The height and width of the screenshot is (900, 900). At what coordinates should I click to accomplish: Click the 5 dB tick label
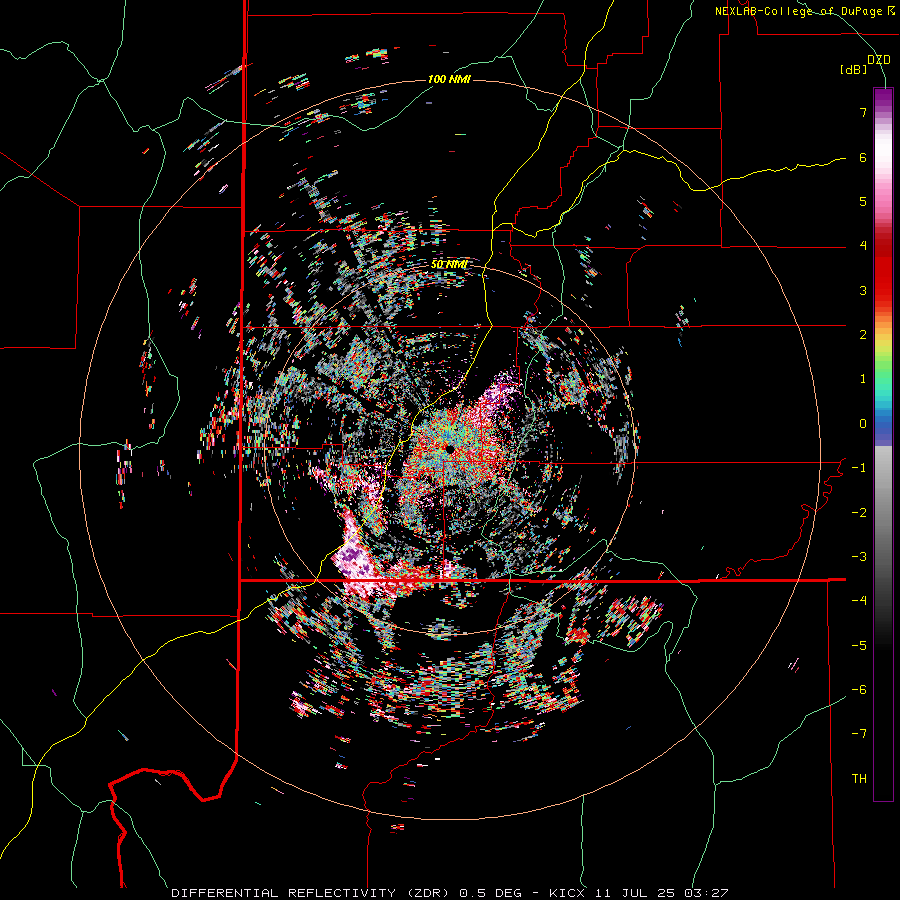point(863,201)
